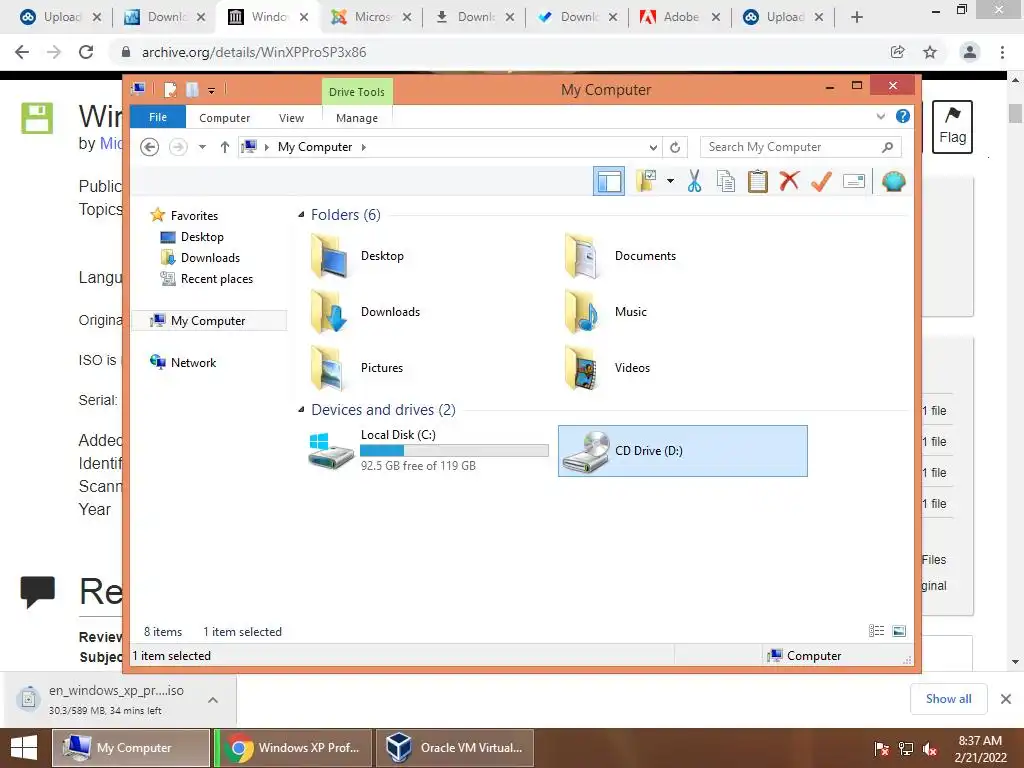Click the New Folder quick access icon
The image size is (1024, 768).
click(192, 89)
